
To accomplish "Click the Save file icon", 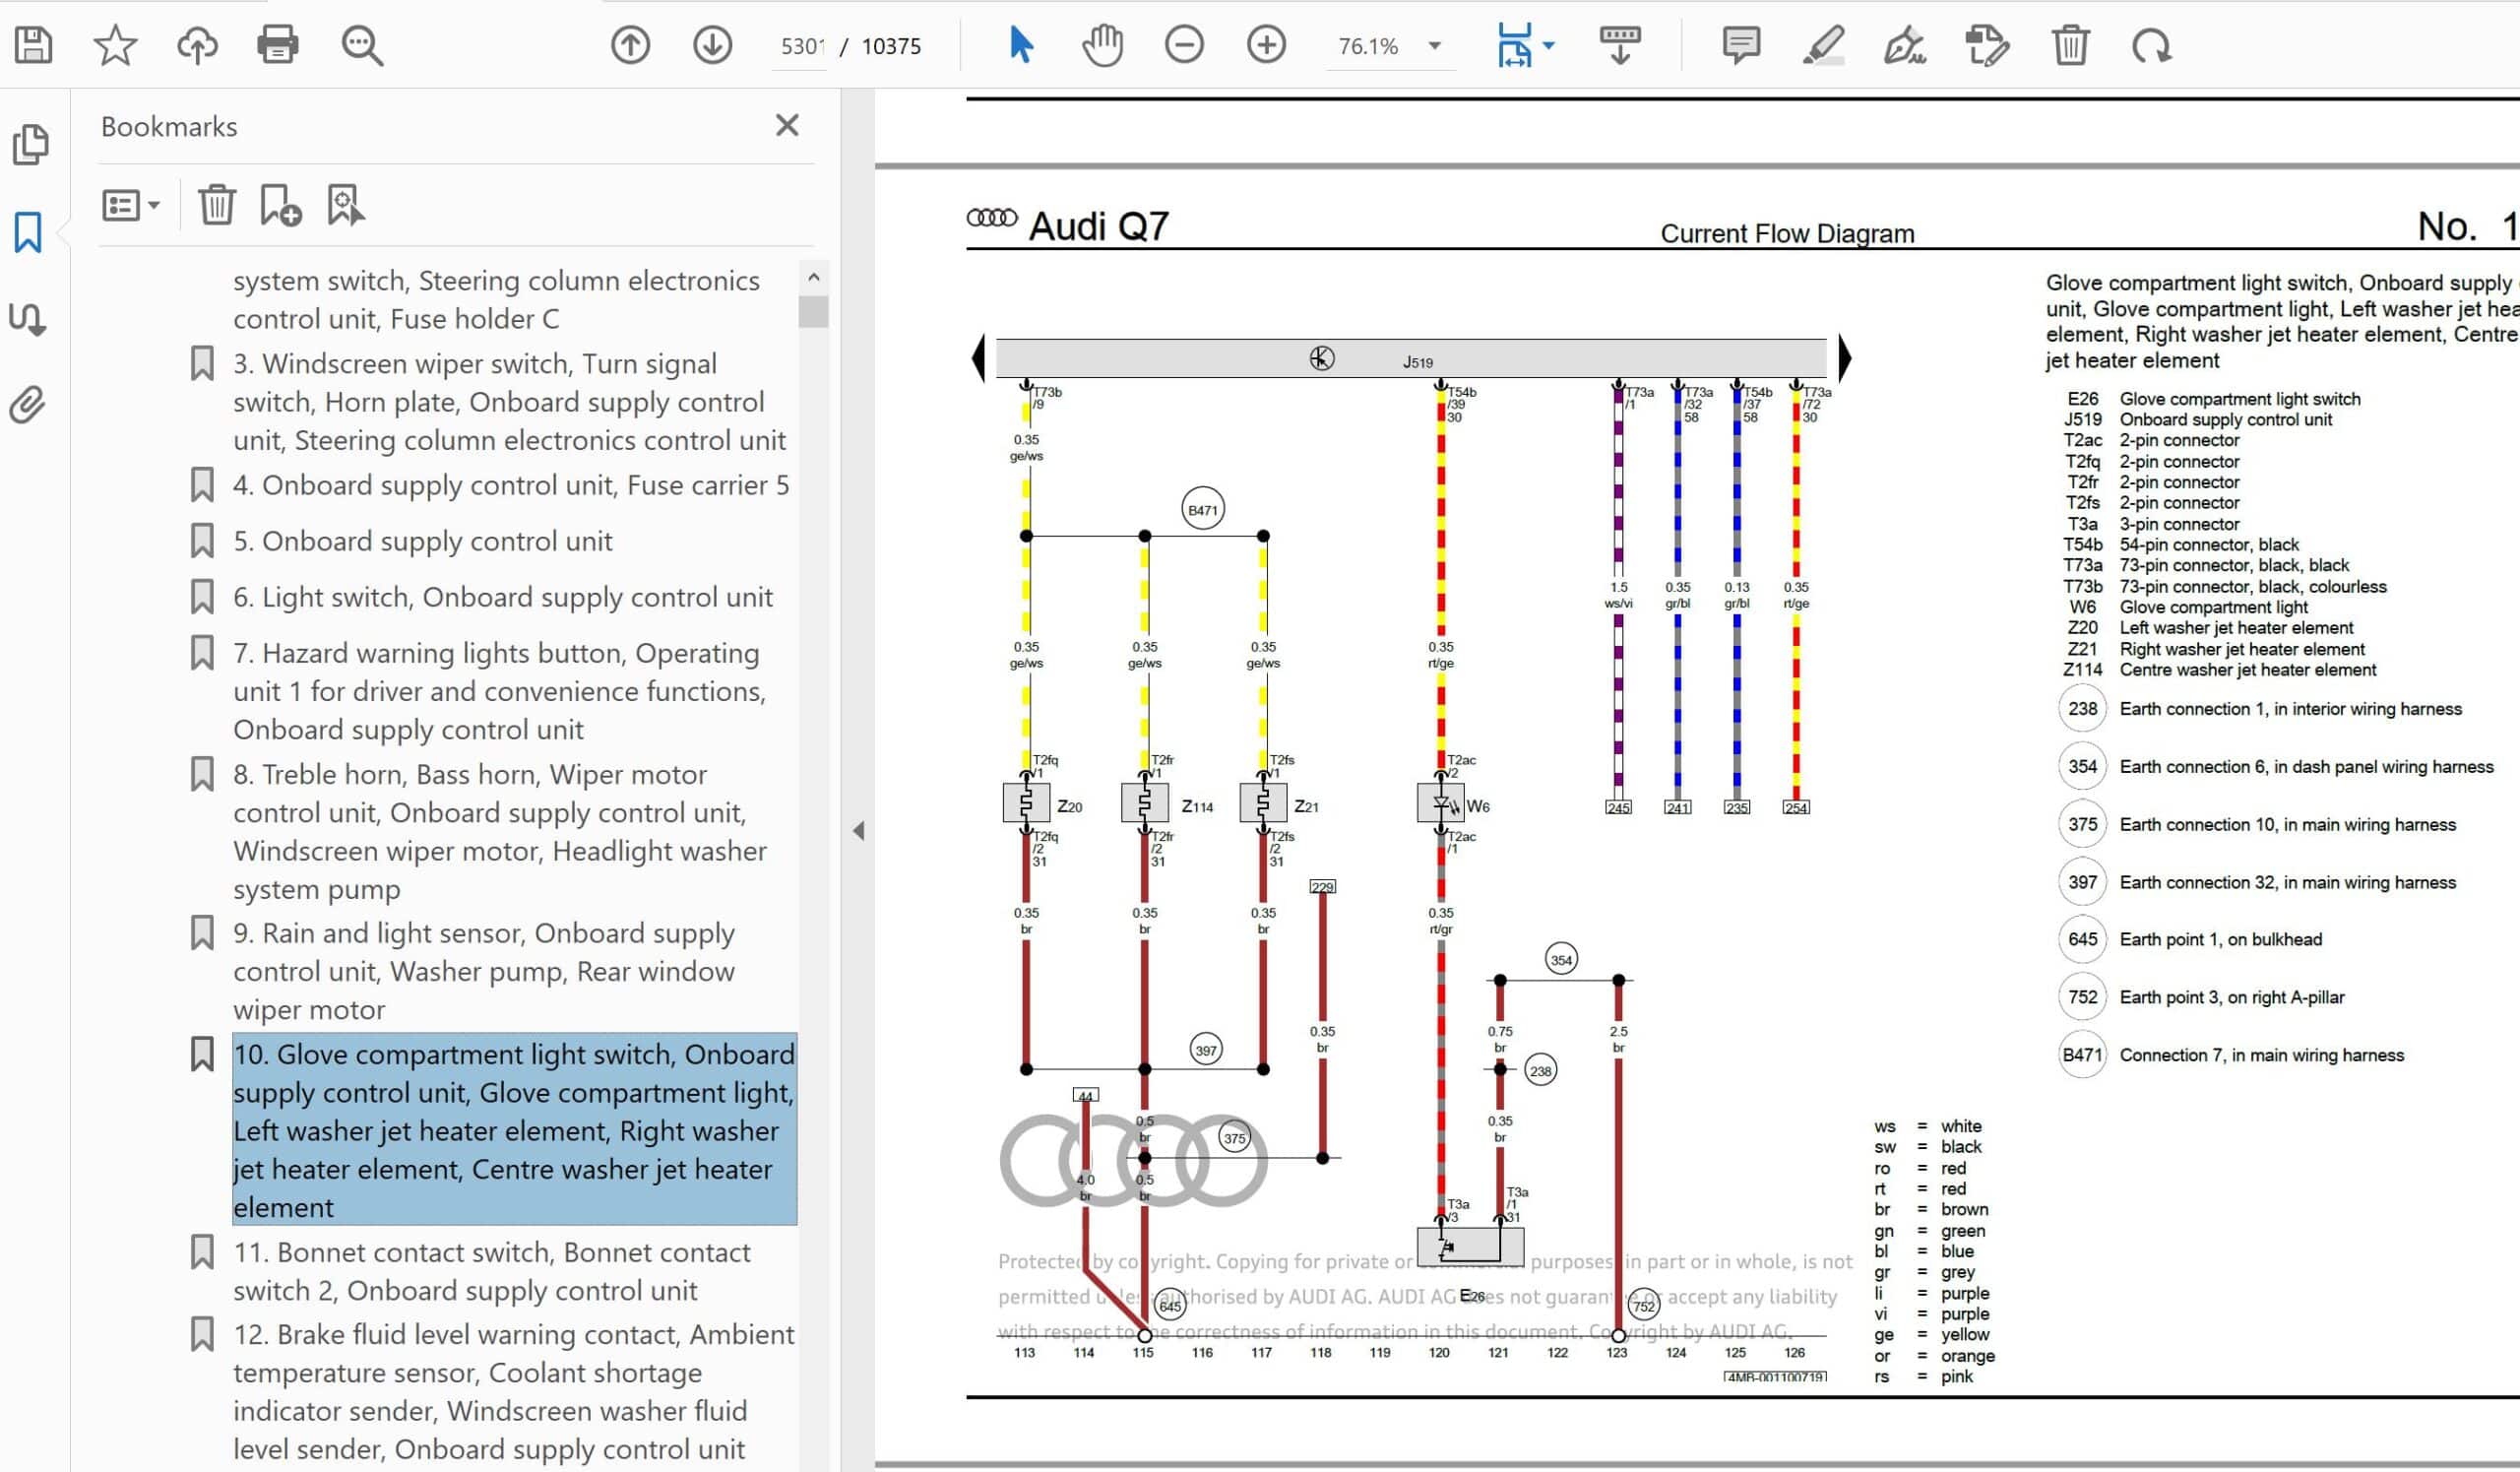I will coord(33,45).
